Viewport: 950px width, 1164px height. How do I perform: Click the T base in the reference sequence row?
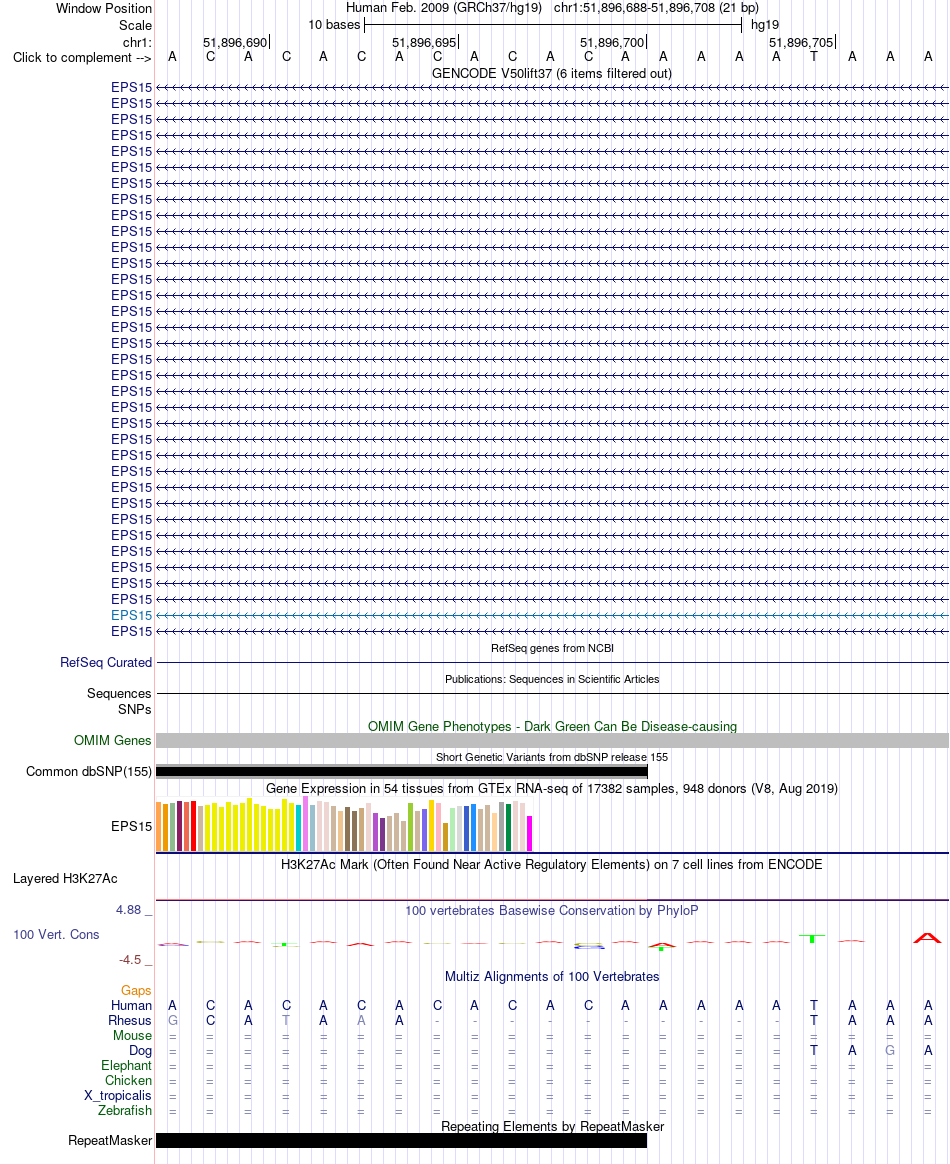pyautogui.click(x=814, y=56)
